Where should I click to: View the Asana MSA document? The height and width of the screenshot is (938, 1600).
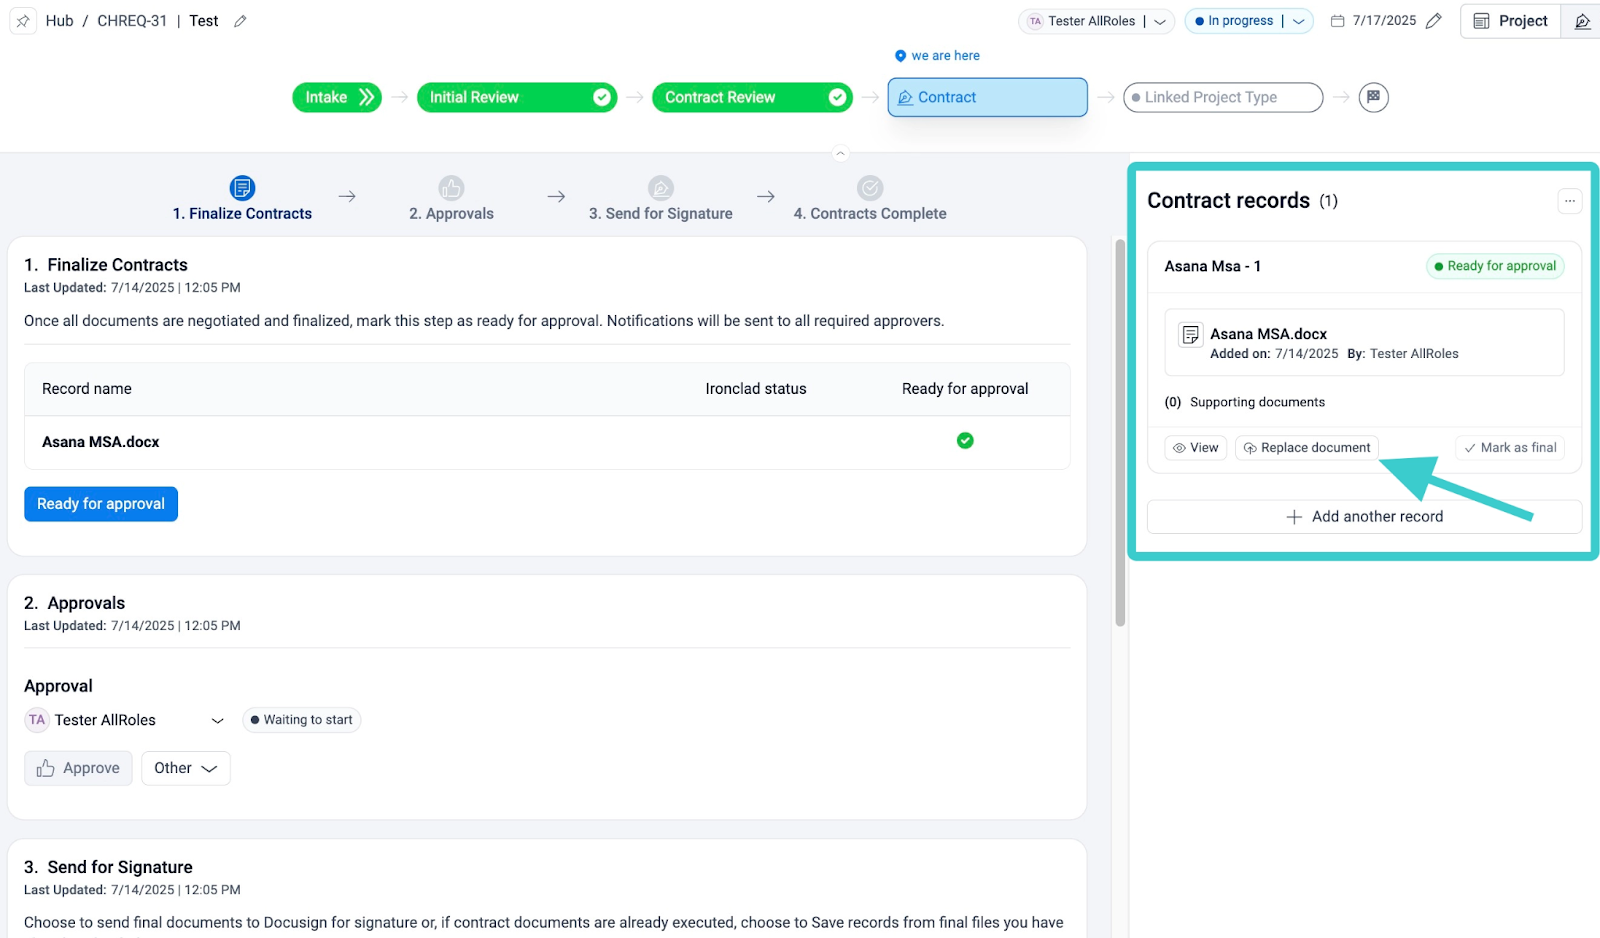[x=1195, y=448]
